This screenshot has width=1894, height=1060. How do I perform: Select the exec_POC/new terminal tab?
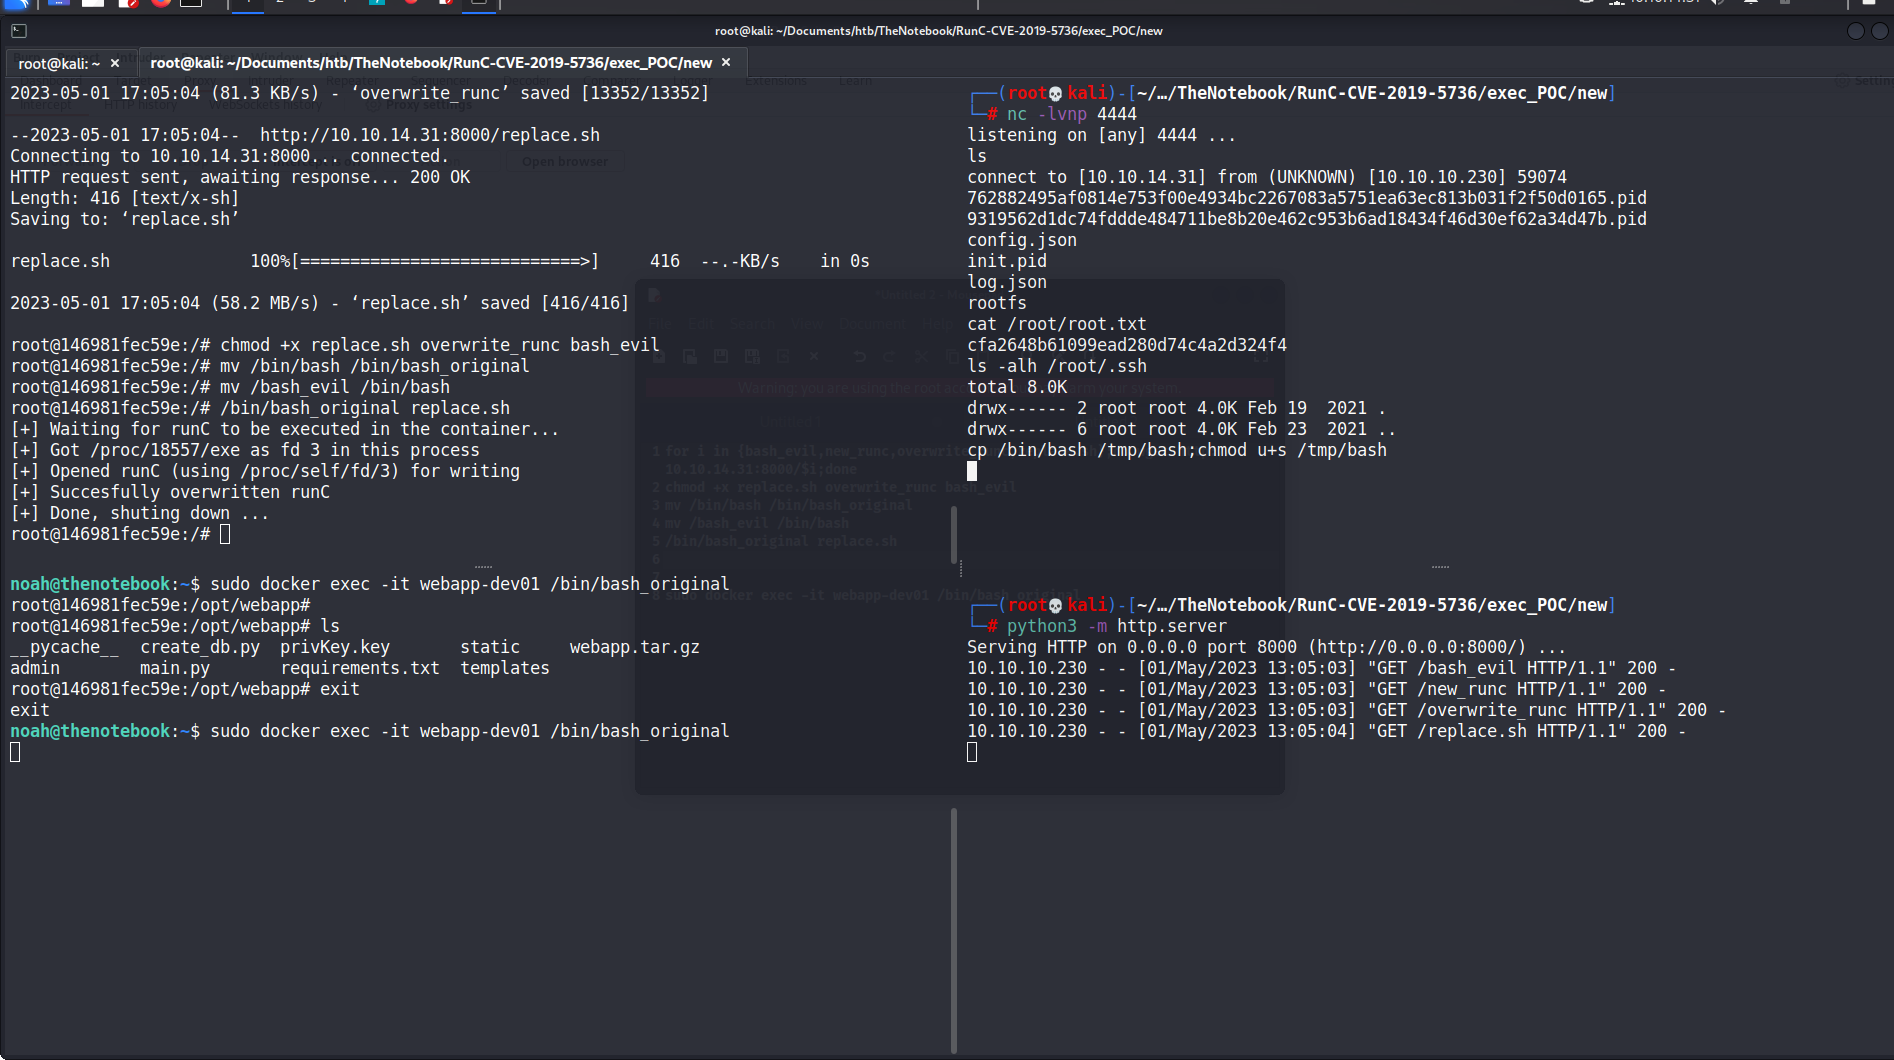pyautogui.click(x=431, y=63)
